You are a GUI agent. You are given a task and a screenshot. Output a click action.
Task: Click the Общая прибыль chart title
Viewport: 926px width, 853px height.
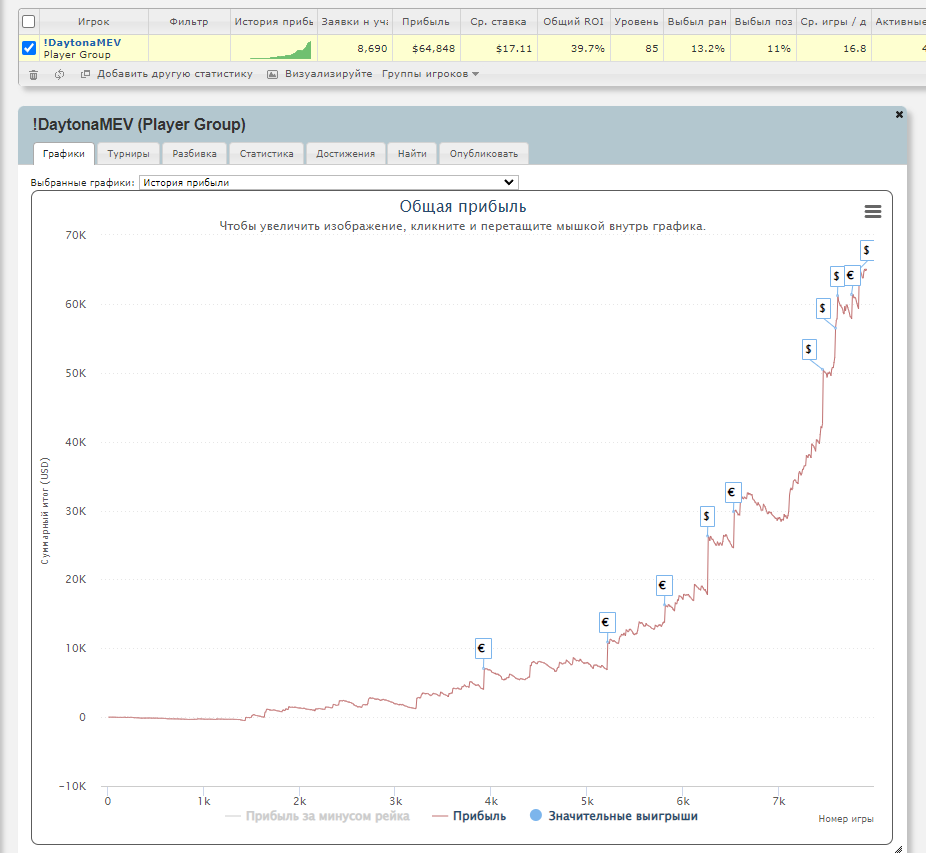pyautogui.click(x=463, y=206)
